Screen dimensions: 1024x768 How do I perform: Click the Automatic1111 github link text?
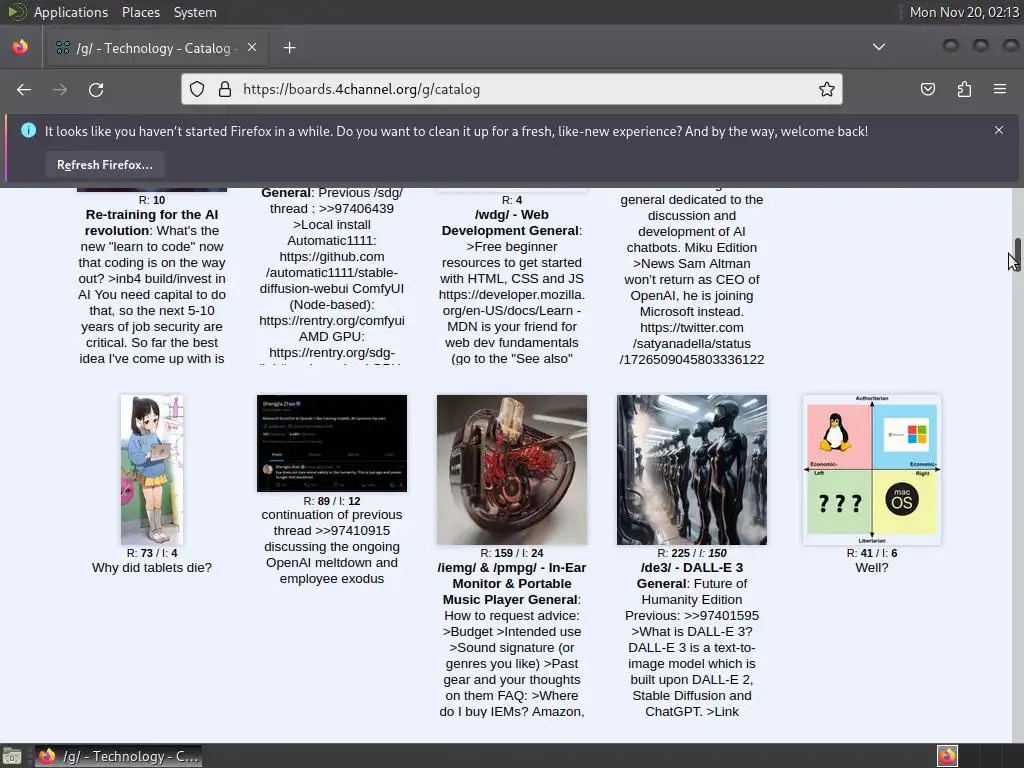pyautogui.click(x=332, y=272)
